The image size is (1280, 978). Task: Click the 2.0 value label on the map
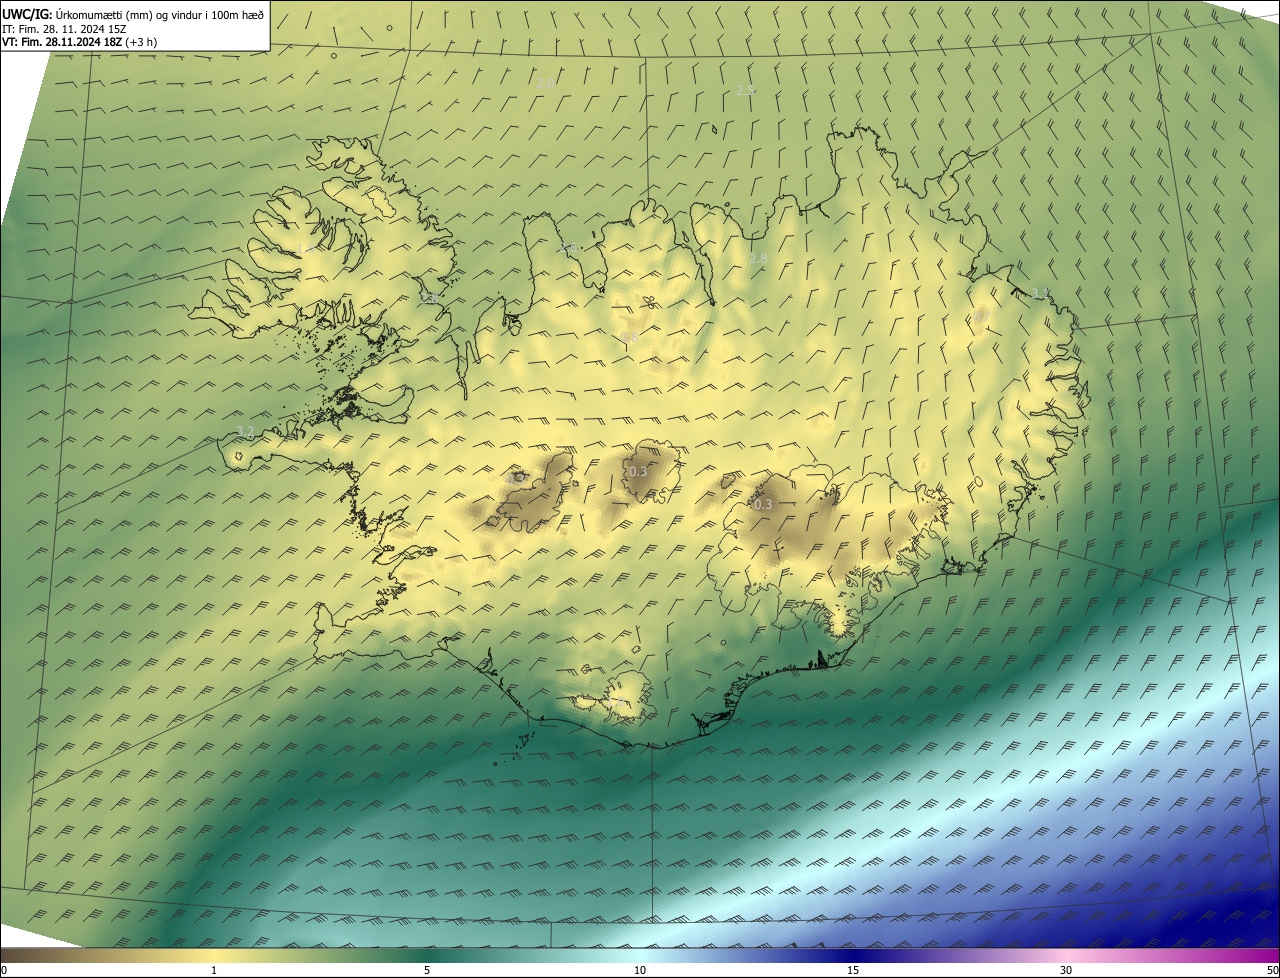click(545, 82)
